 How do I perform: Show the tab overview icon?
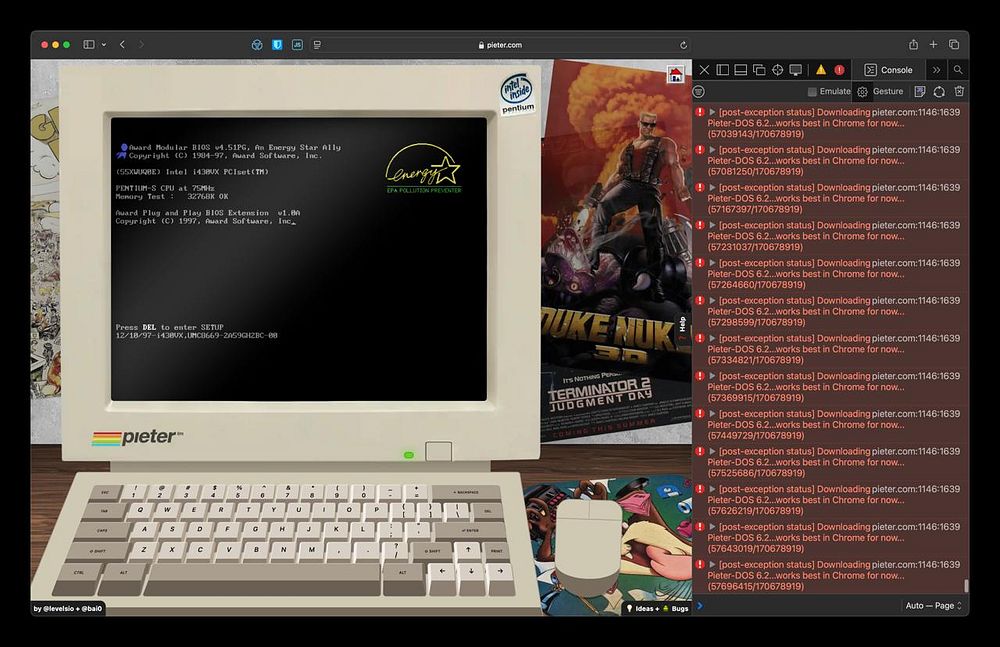pyautogui.click(x=953, y=45)
